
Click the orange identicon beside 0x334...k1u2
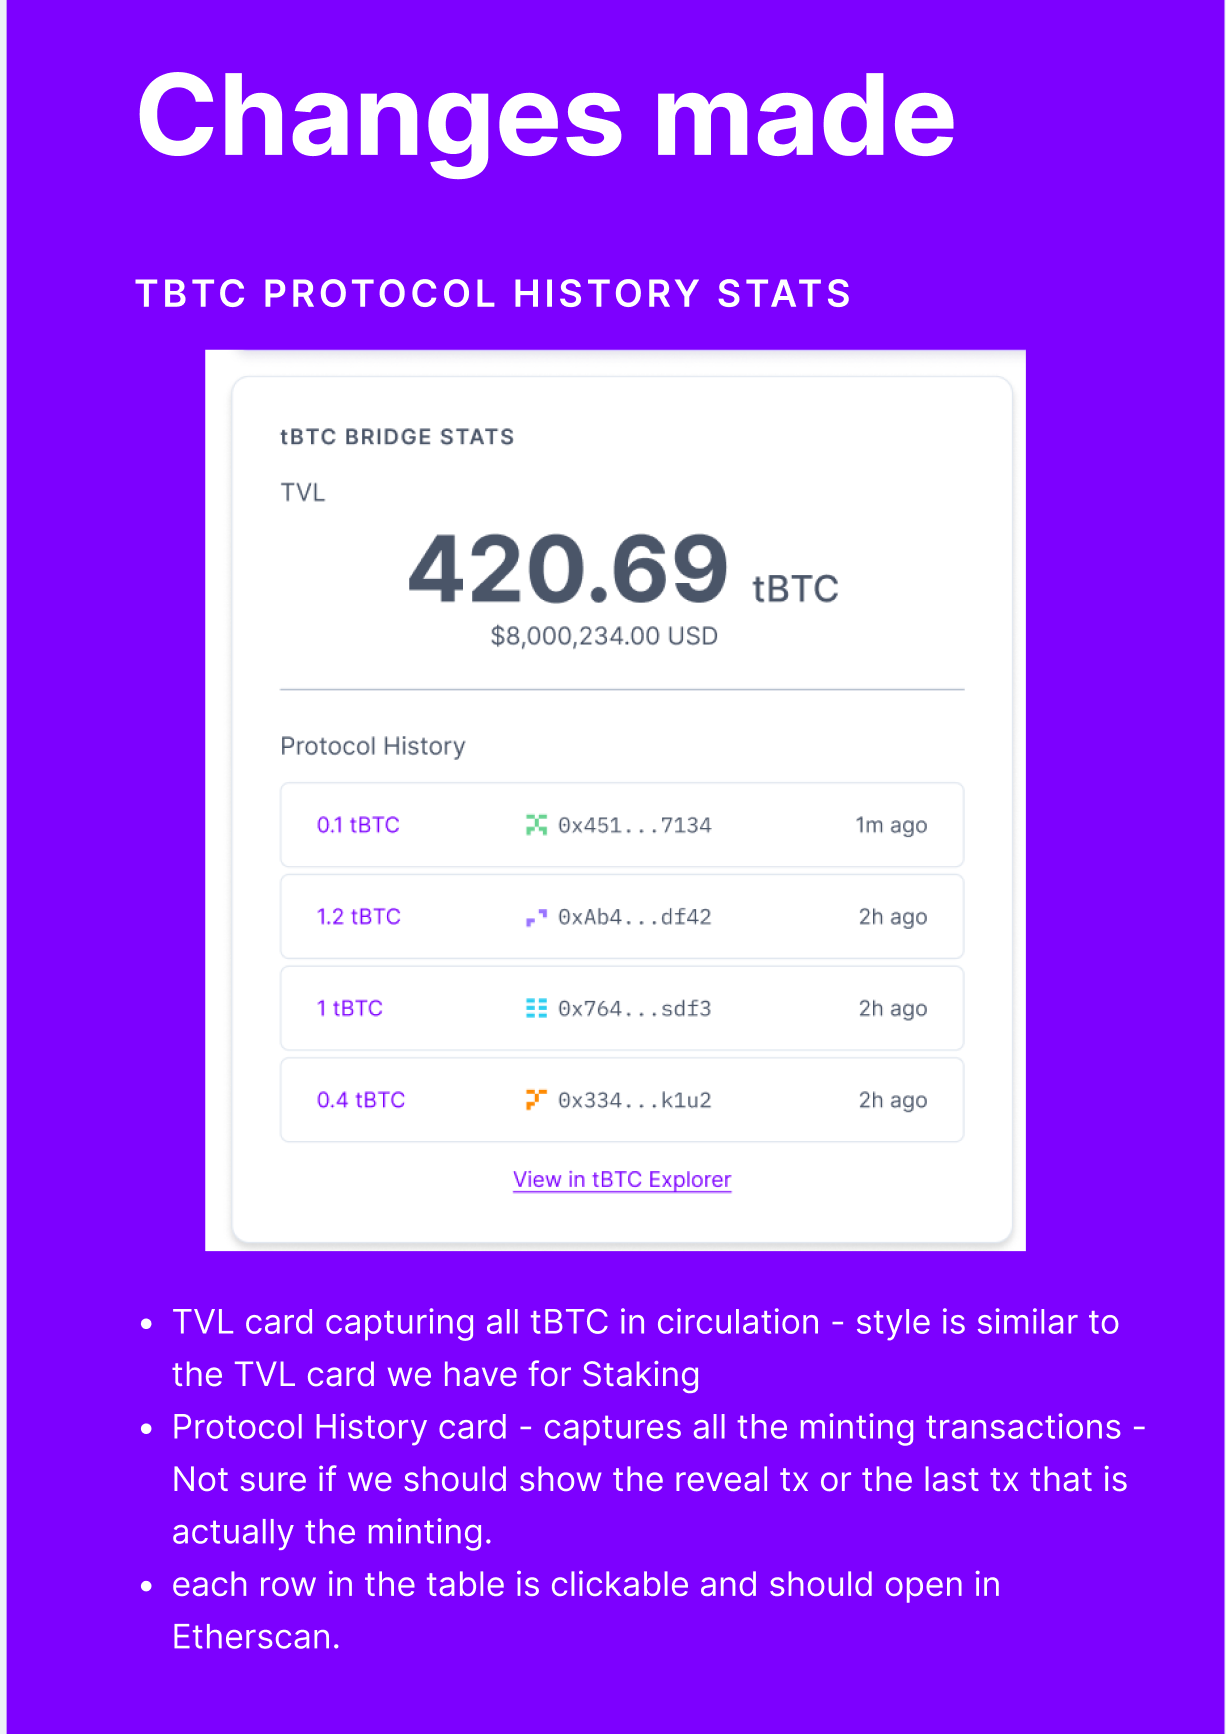point(536,1099)
